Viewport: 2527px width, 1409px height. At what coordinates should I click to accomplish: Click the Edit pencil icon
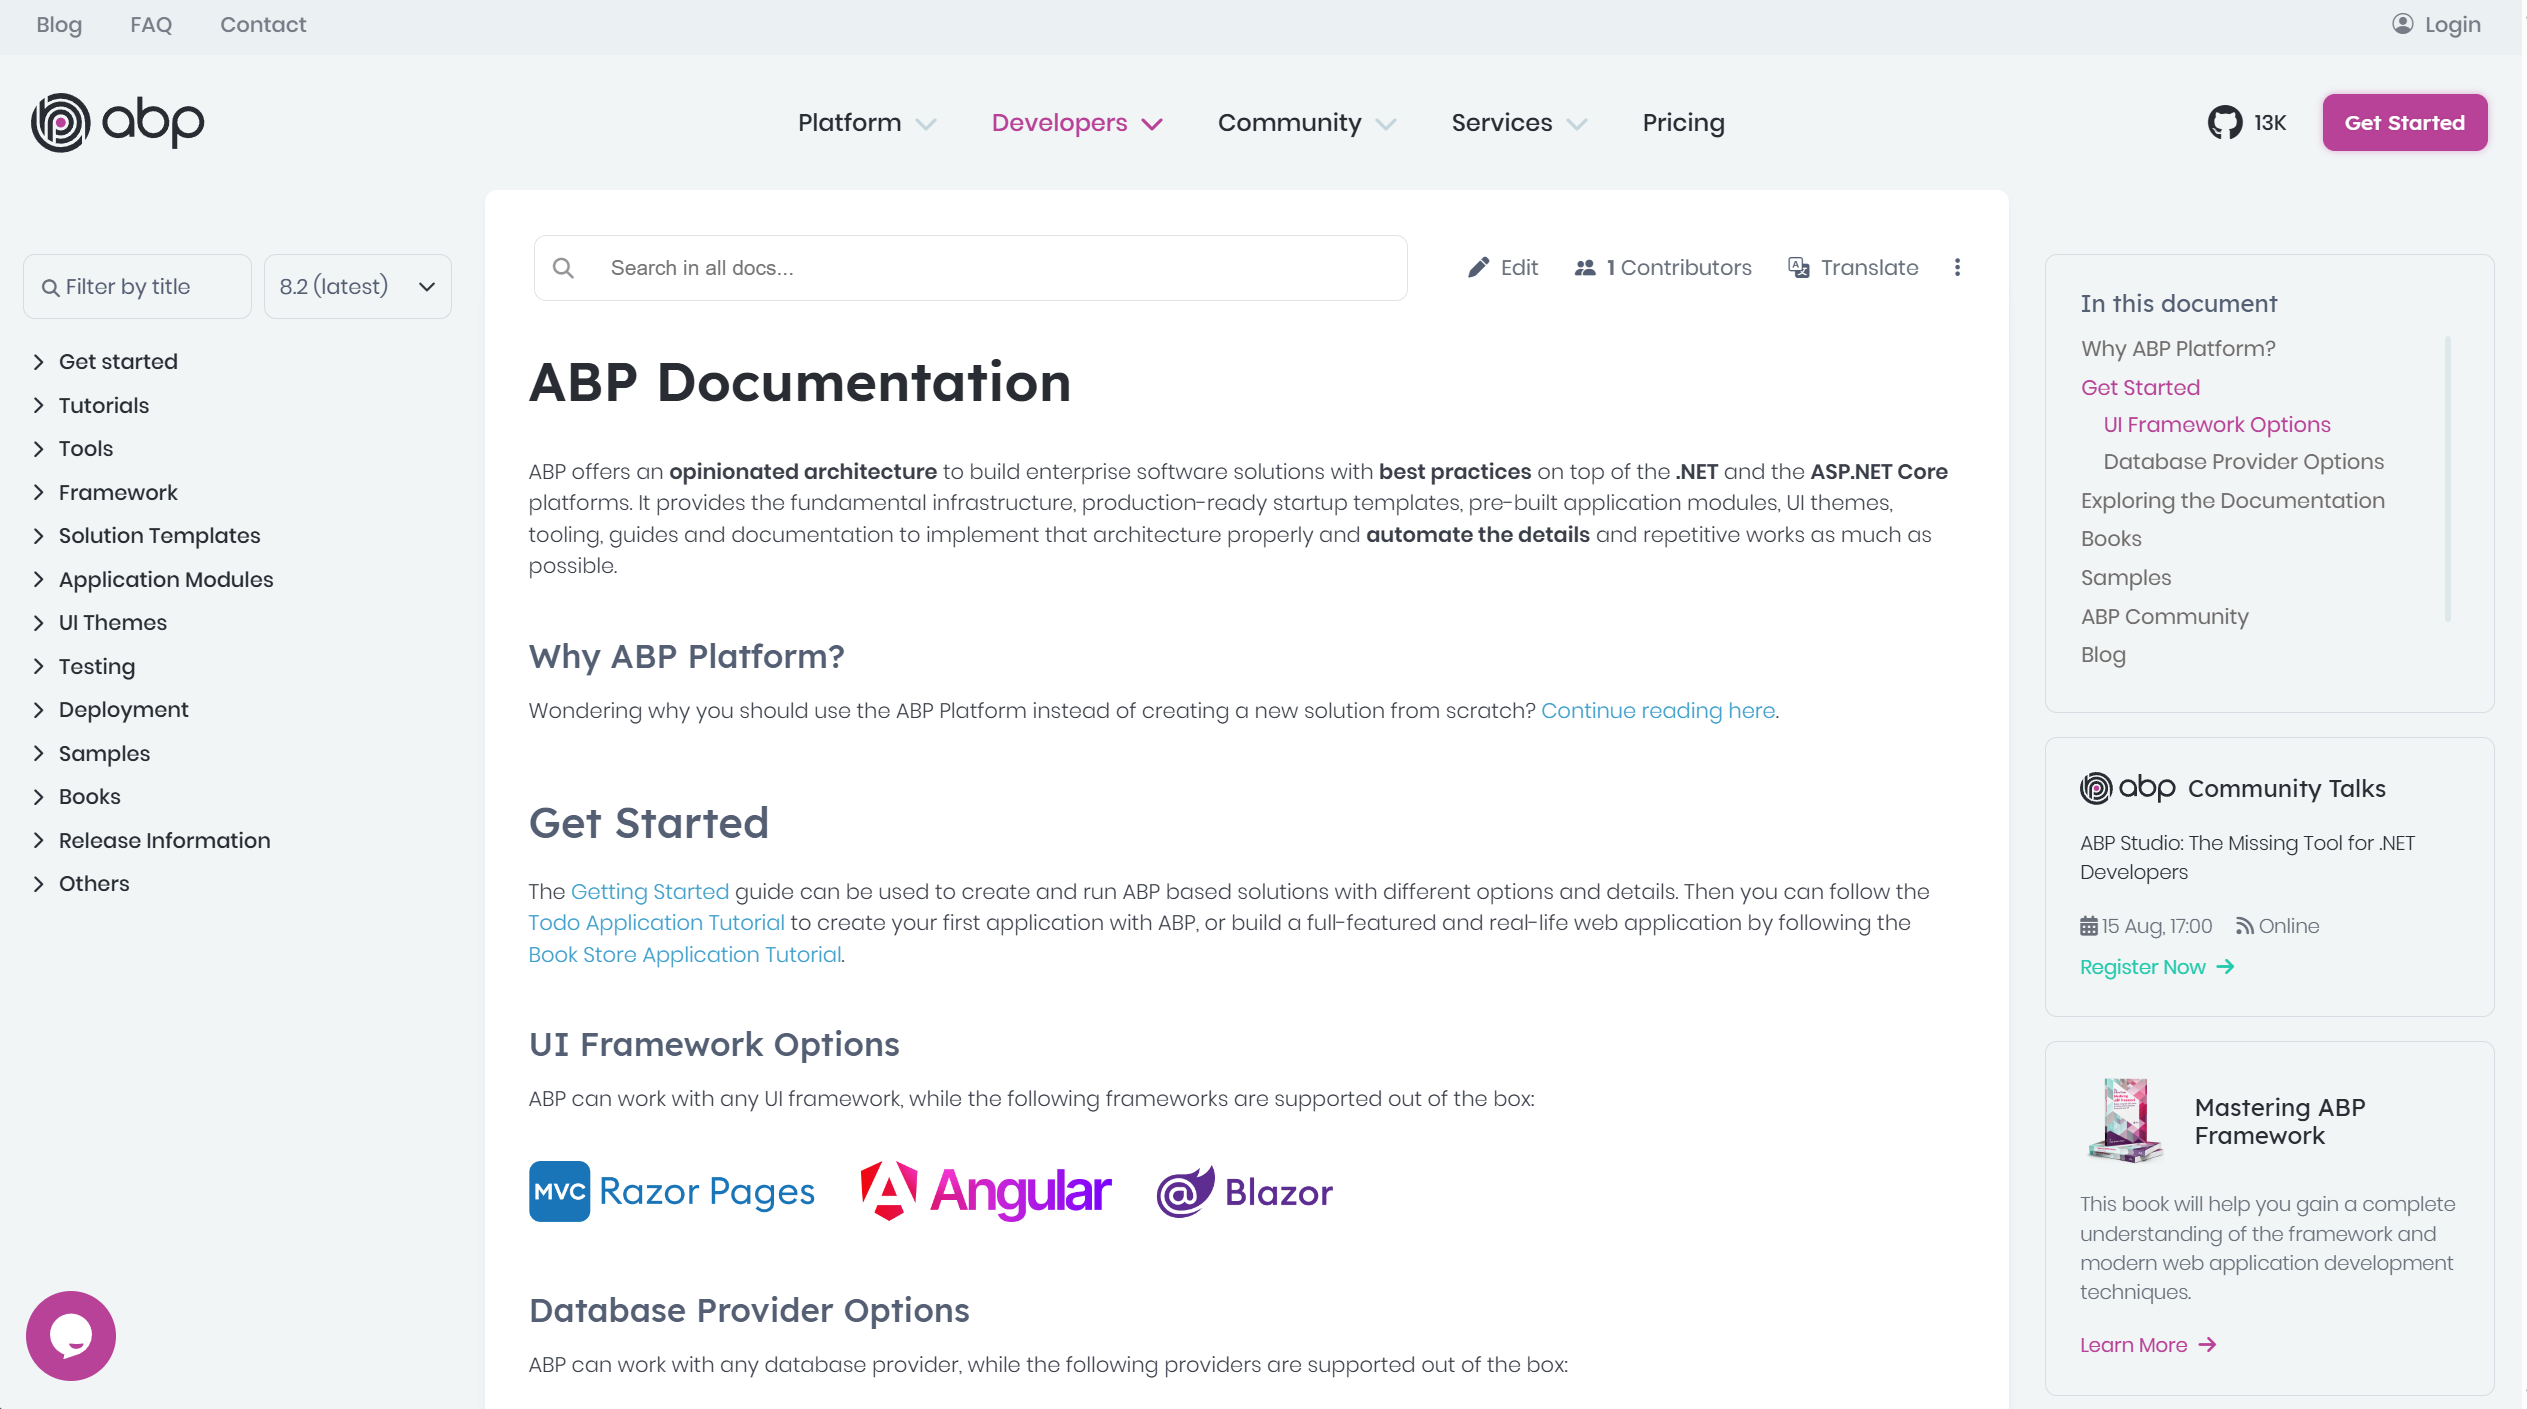click(1478, 268)
